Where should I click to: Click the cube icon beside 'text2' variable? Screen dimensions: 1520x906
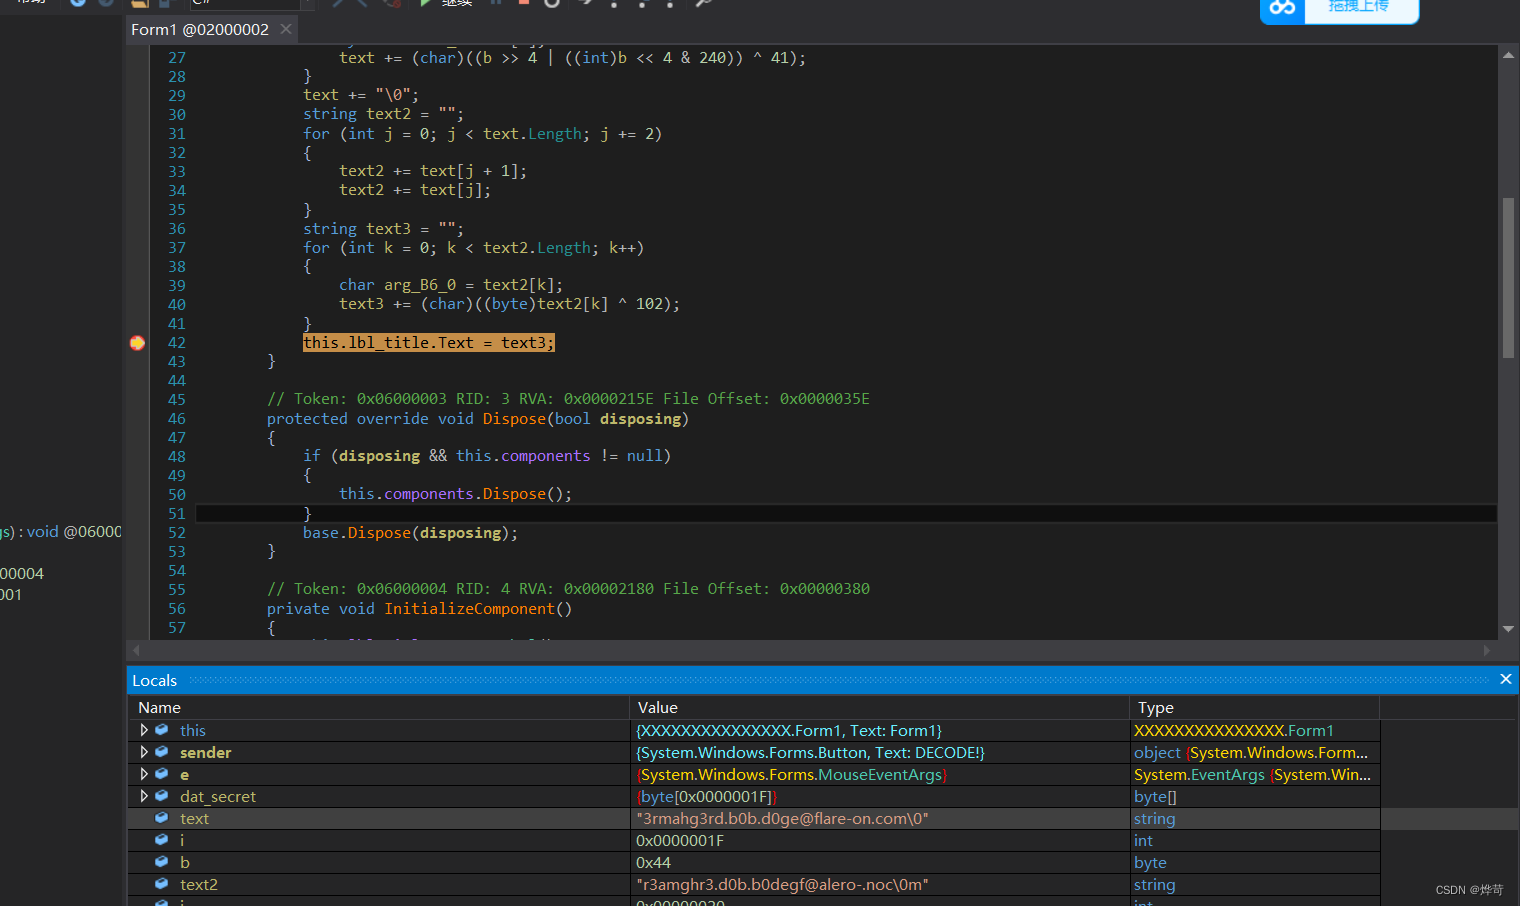(162, 885)
